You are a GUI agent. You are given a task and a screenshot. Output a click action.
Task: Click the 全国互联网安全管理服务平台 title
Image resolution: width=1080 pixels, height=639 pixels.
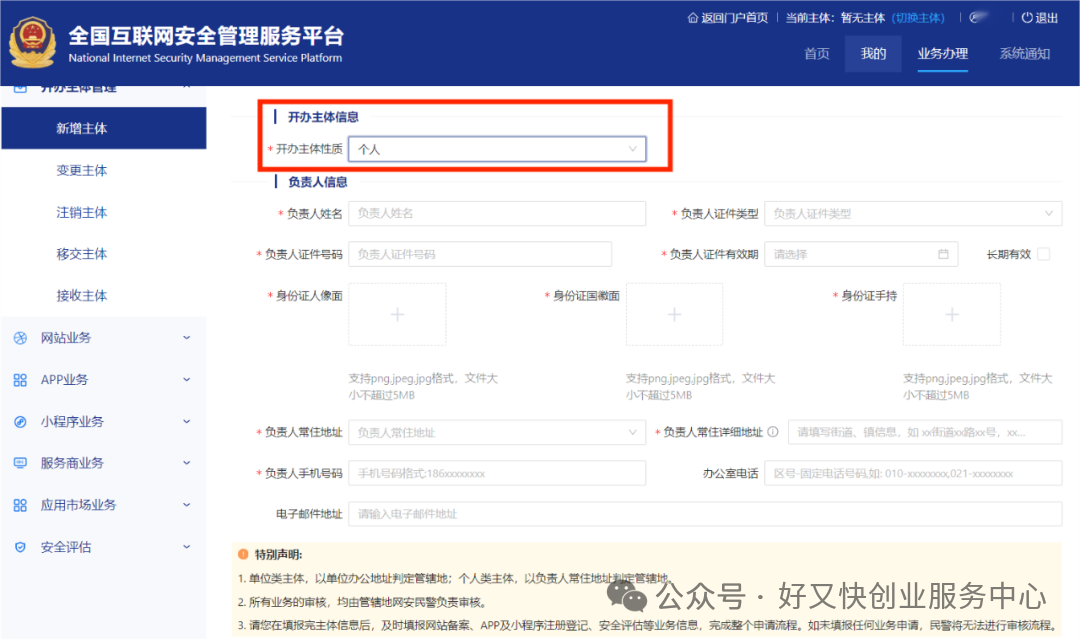[206, 36]
